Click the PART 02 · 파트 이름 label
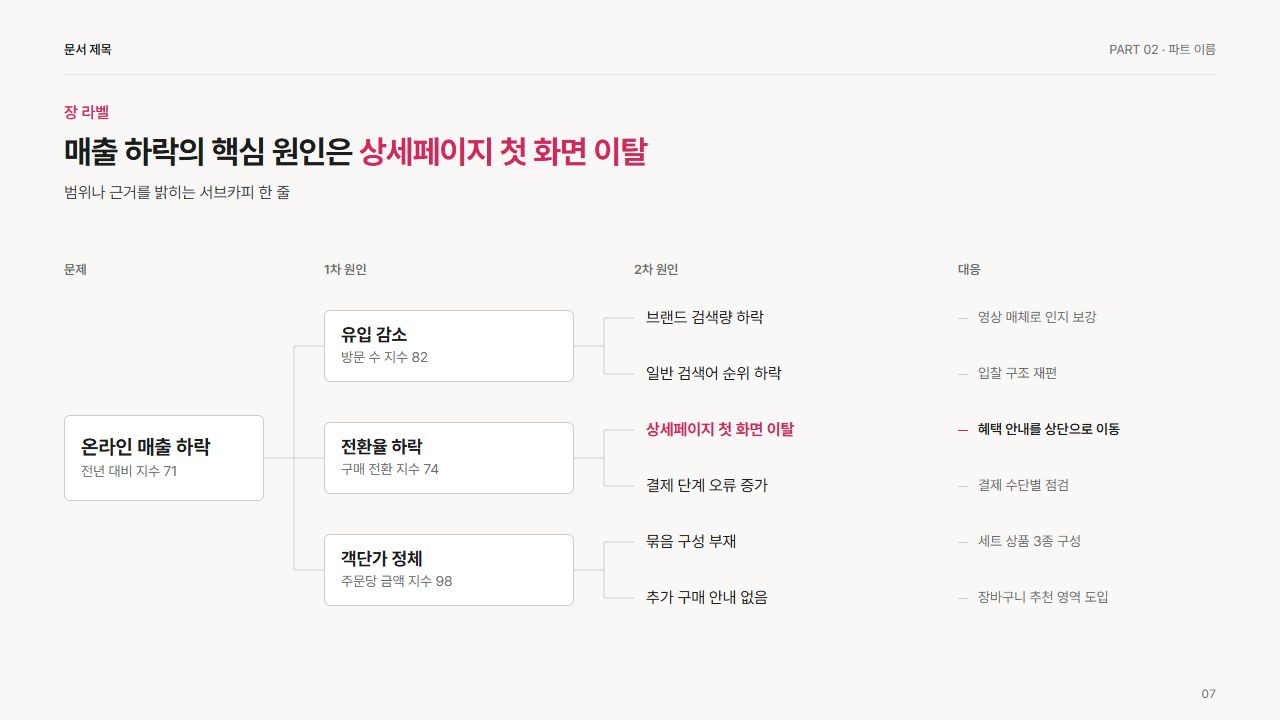Viewport: 1280px width, 720px height. (x=1162, y=49)
